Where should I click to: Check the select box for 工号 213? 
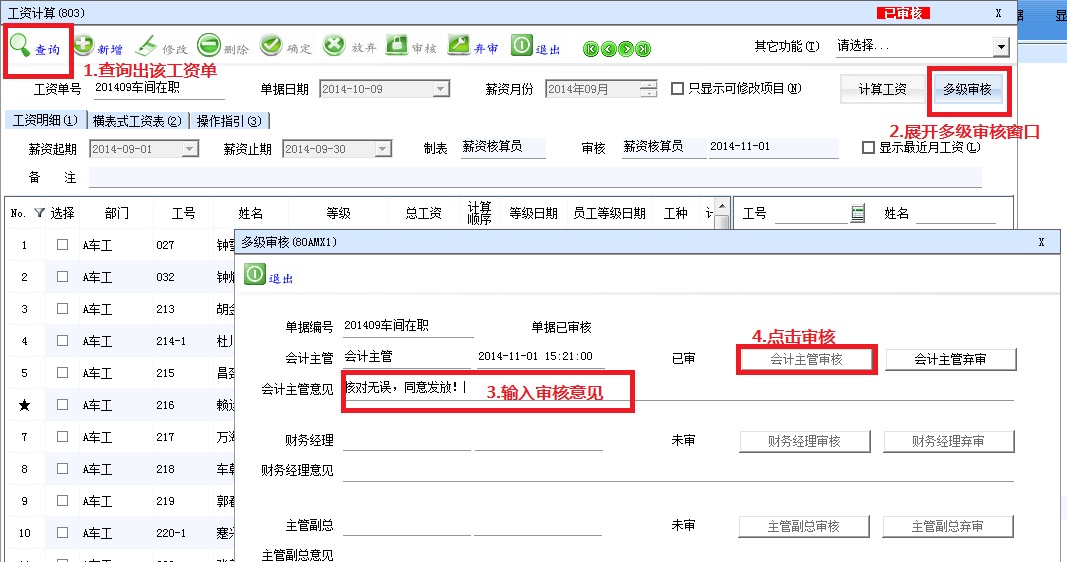point(62,308)
